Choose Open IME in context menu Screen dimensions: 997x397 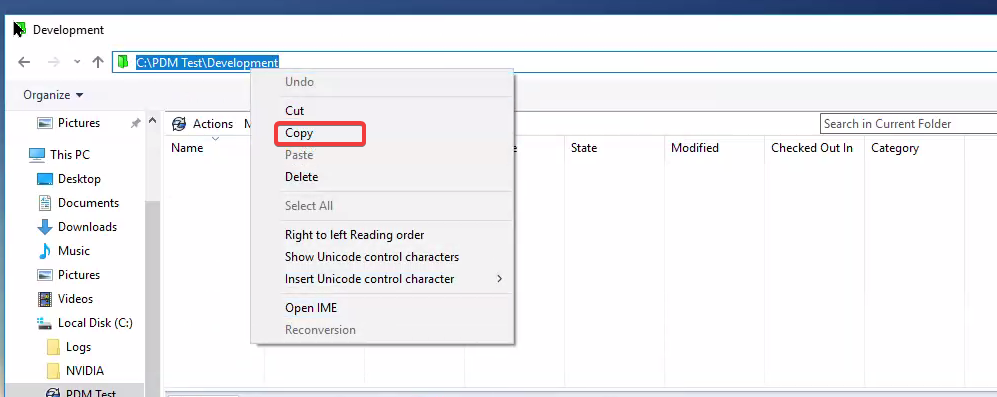point(311,308)
